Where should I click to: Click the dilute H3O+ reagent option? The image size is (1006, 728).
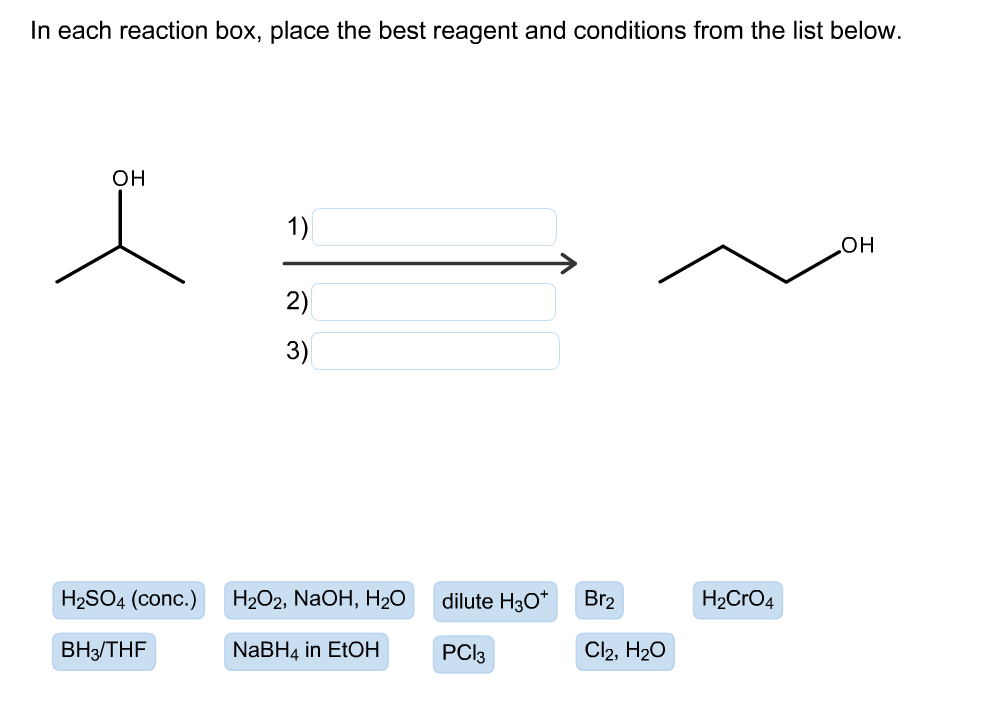coord(495,600)
